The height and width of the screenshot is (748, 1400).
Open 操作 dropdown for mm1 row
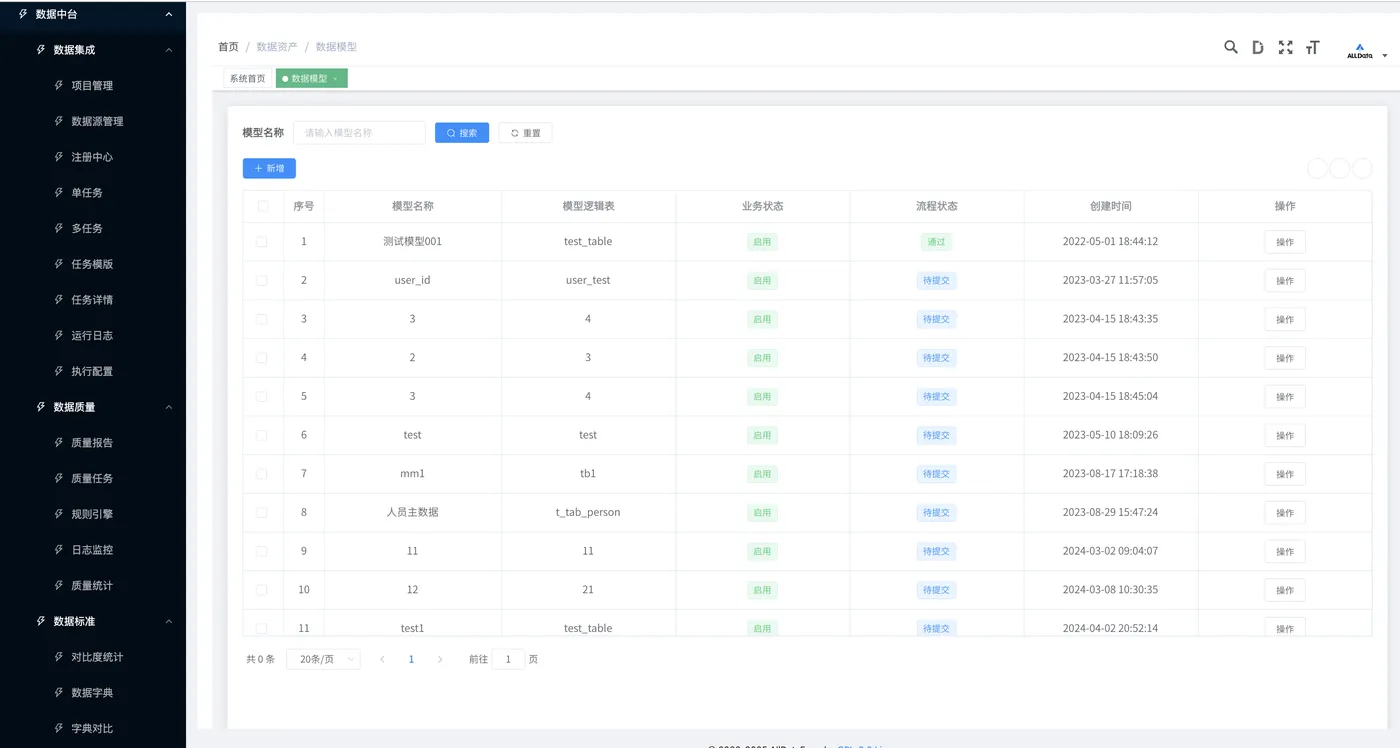click(x=1285, y=474)
